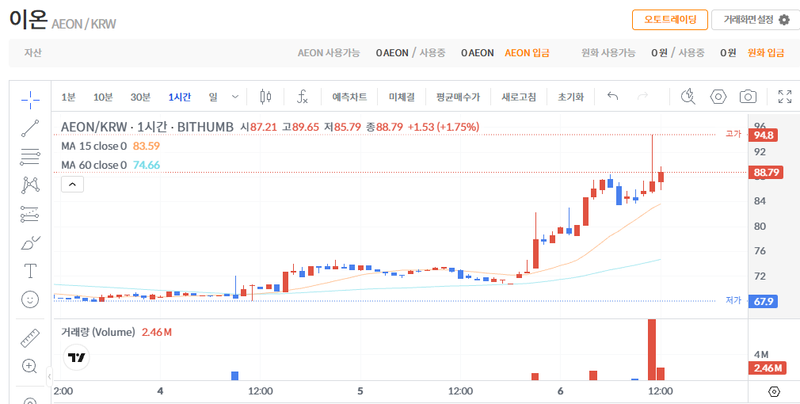Redo the chart action
The height and width of the screenshot is (404, 800).
(643, 96)
